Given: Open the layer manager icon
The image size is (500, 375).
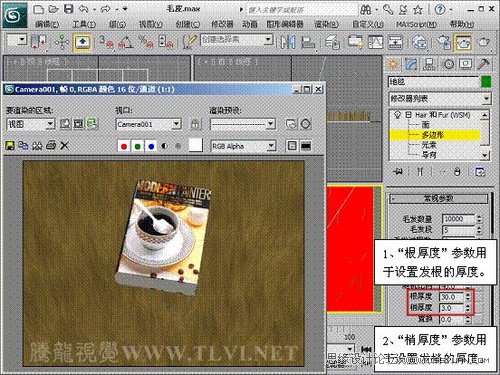Looking at the screenshot, I should pos(332,42).
